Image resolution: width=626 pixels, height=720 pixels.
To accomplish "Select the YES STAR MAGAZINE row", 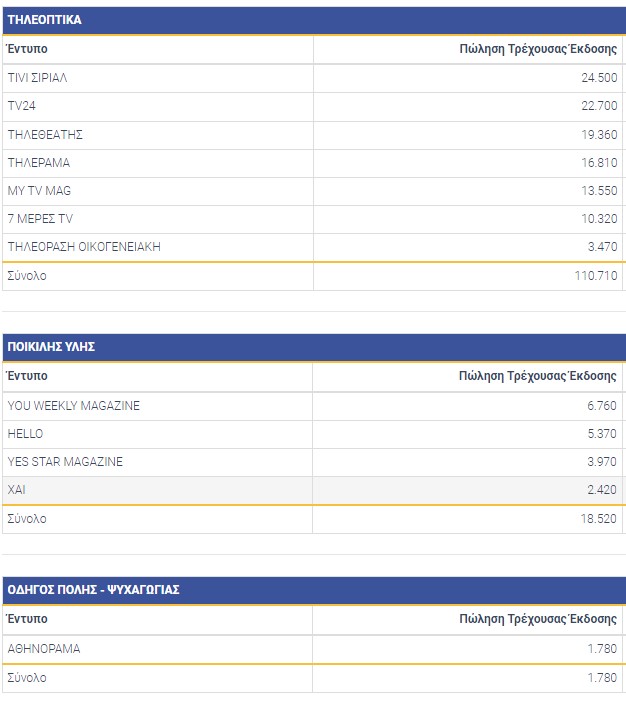I will pyautogui.click(x=65, y=462).
